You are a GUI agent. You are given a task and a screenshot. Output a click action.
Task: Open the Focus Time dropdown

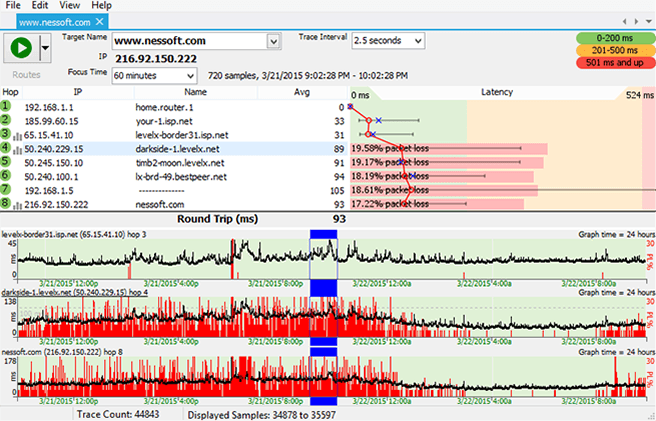pos(190,75)
